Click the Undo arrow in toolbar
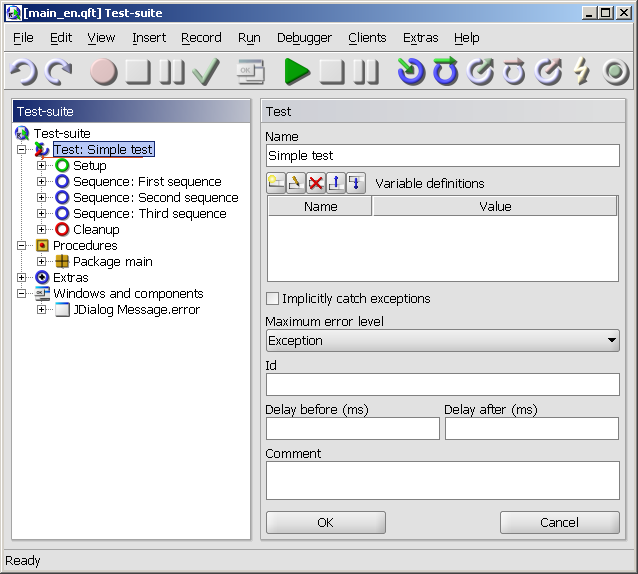This screenshot has height=574, width=638. (24, 72)
